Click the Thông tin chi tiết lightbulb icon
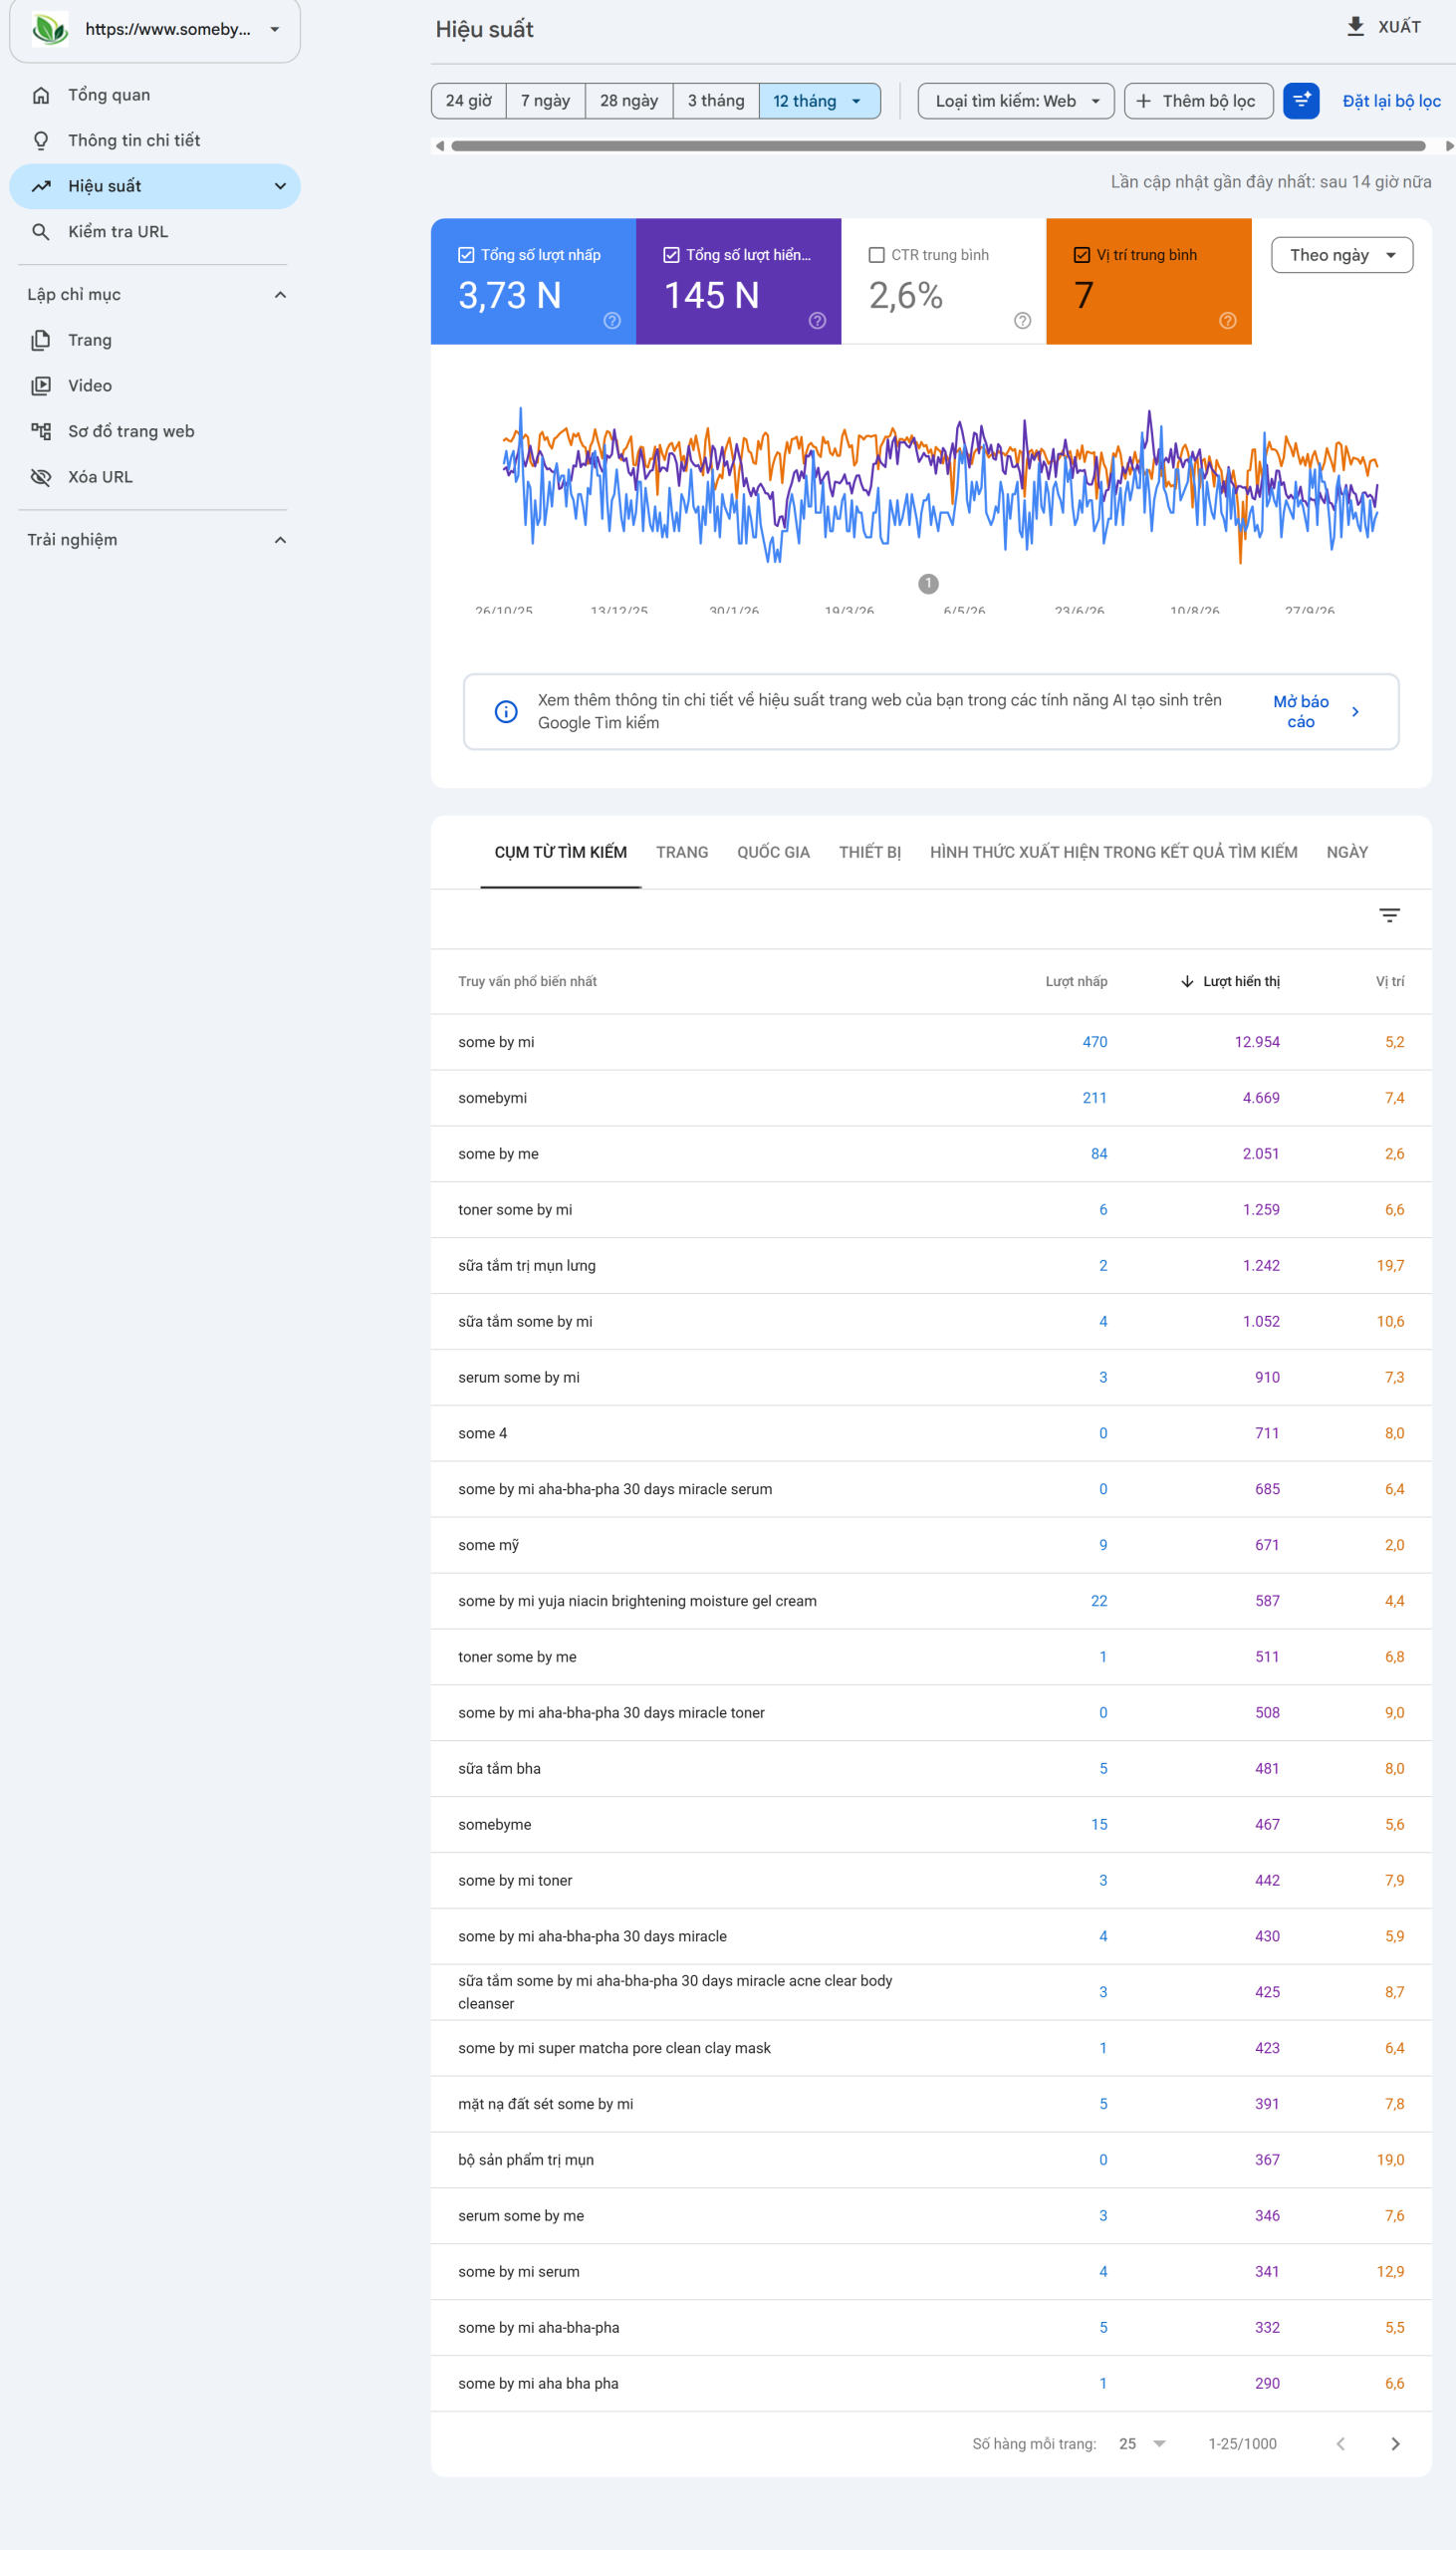 (x=41, y=141)
